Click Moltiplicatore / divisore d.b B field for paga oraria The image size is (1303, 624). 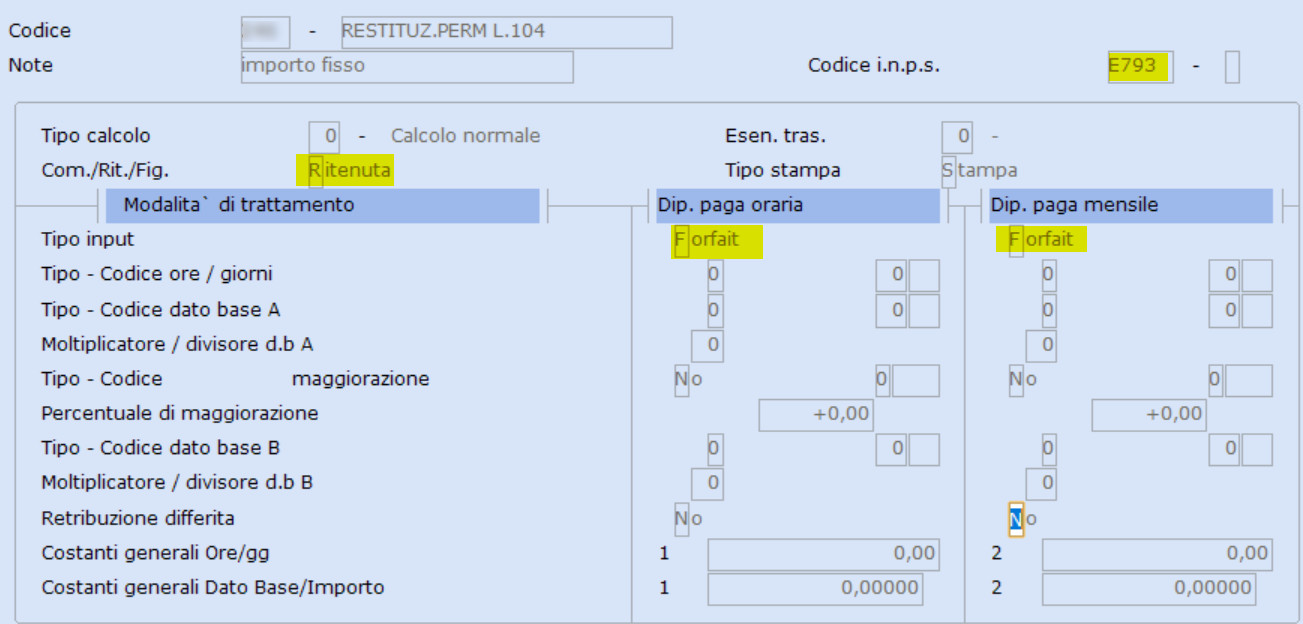click(707, 483)
